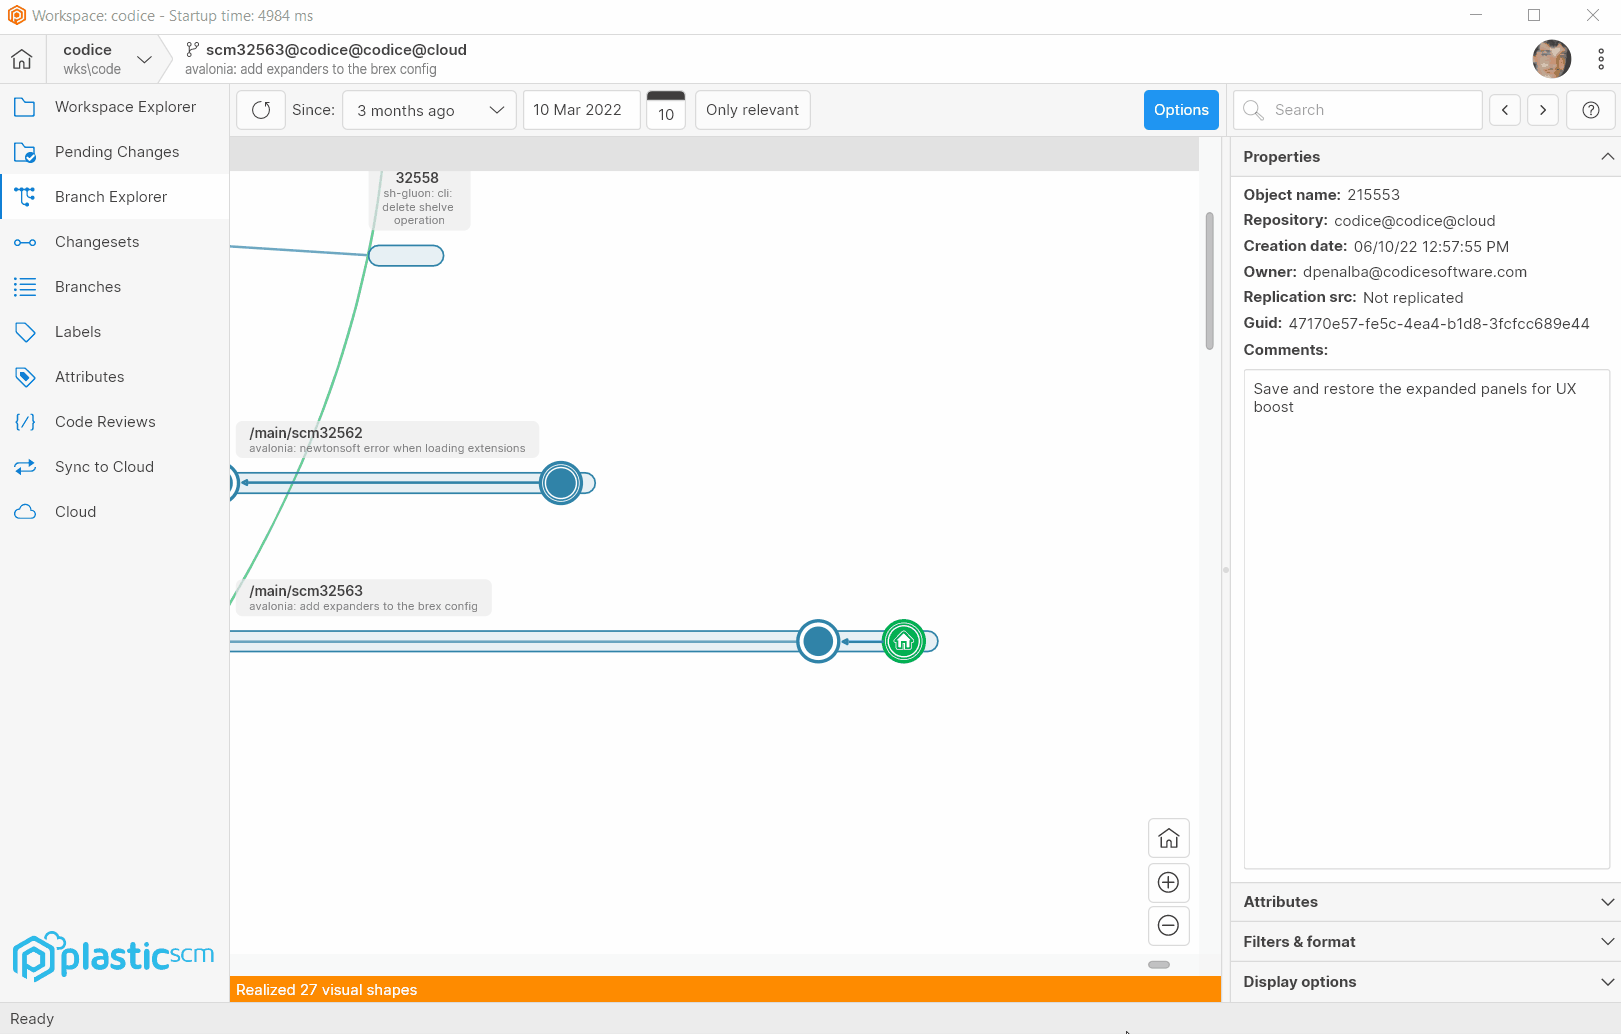Open the calendar date picker icon
Screen dimensions: 1621x1034
point(666,110)
